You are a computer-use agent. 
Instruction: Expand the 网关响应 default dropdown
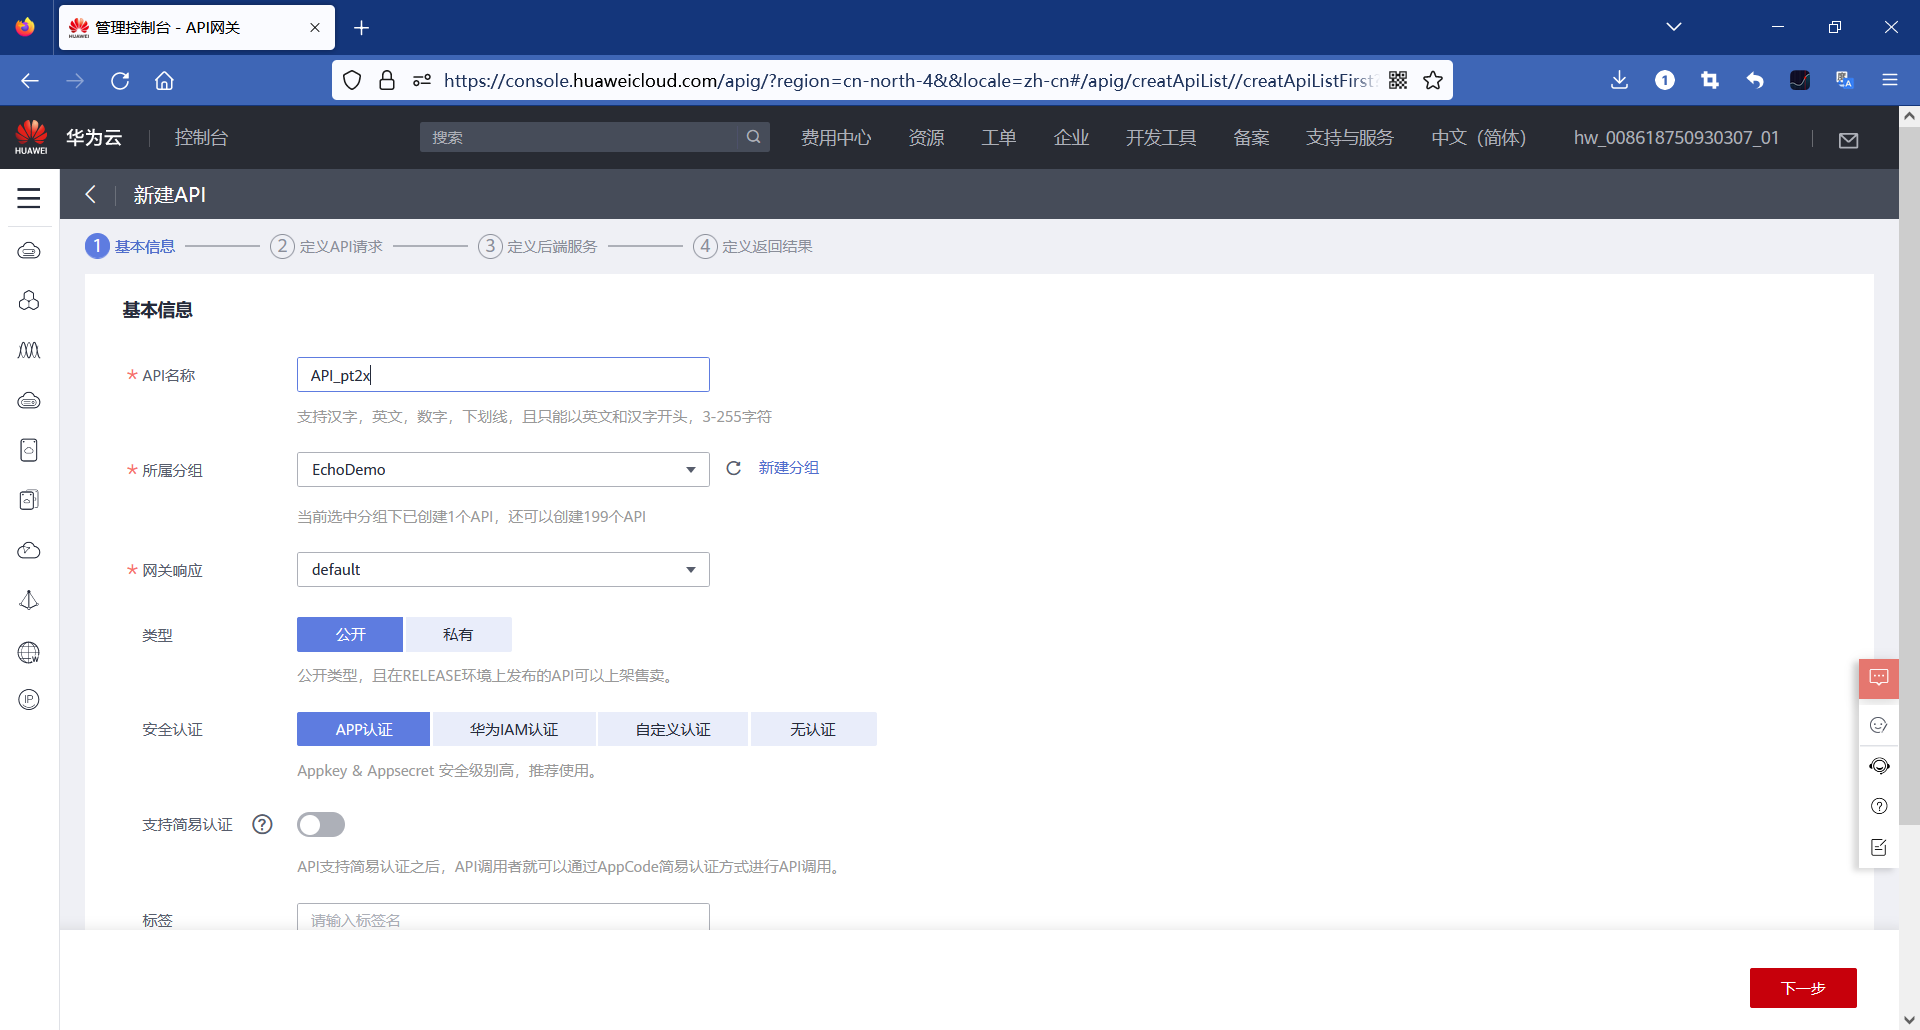[x=503, y=569]
